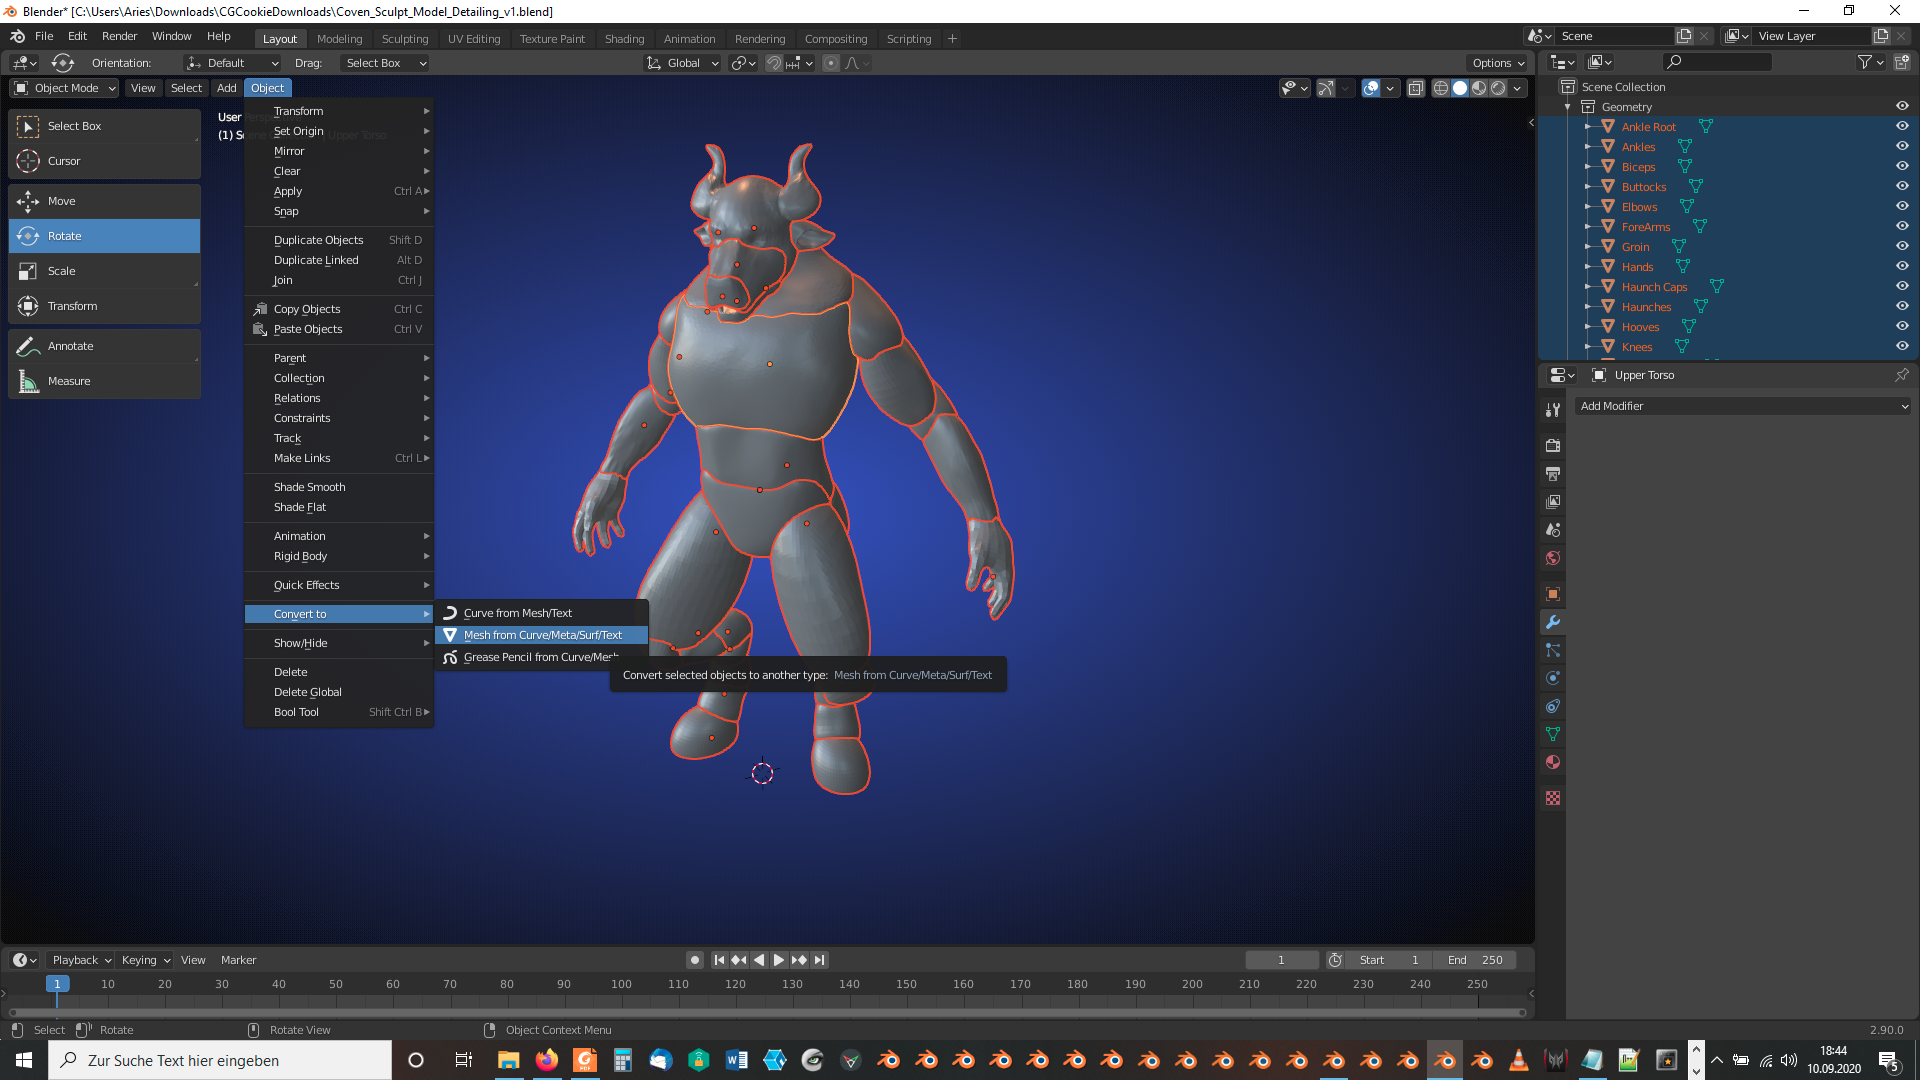Select the Measure tool
Viewport: 1920px width, 1080px height.
tap(68, 381)
